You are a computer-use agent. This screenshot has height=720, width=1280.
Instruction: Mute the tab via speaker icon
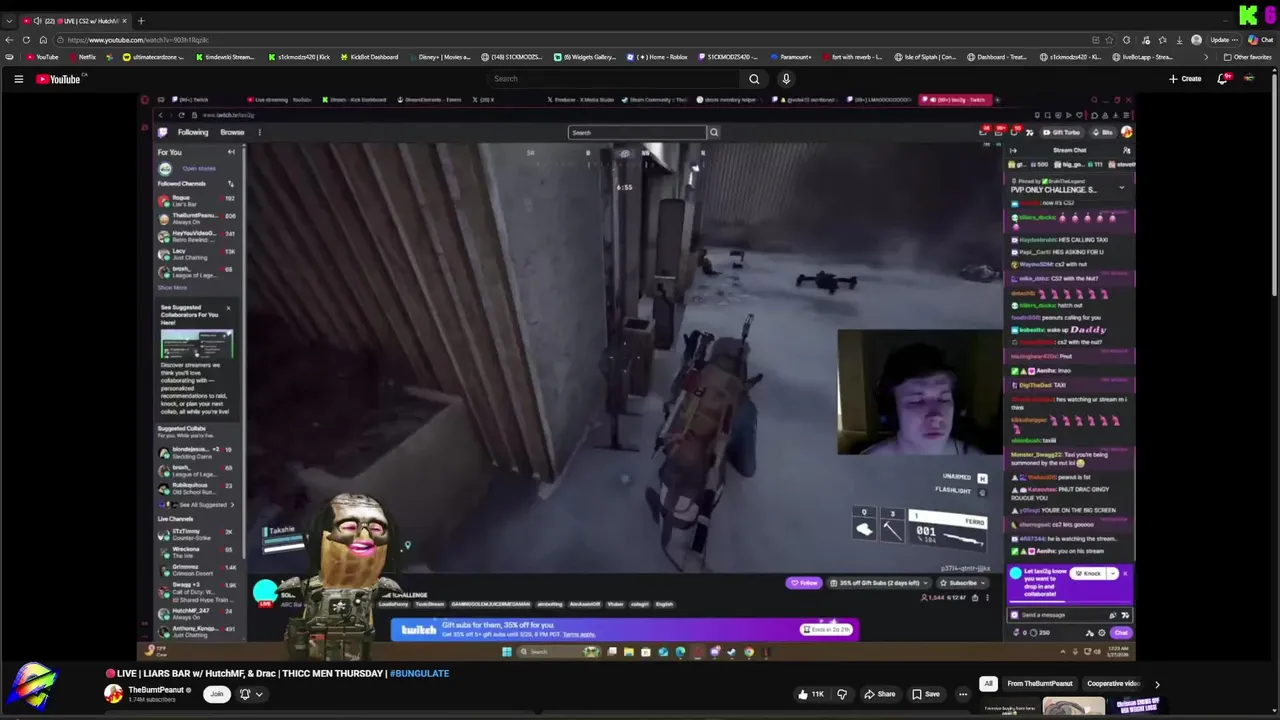tap(37, 21)
